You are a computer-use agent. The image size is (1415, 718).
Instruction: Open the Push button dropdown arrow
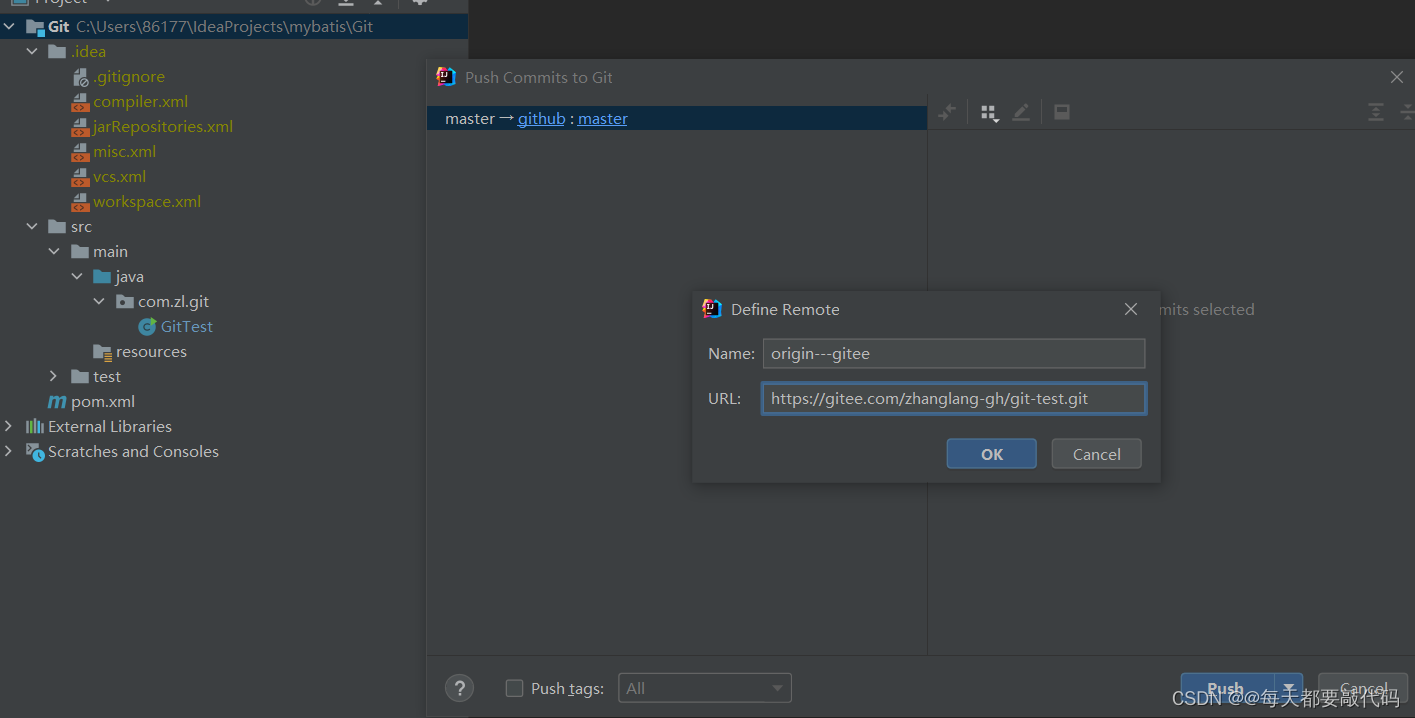1289,689
